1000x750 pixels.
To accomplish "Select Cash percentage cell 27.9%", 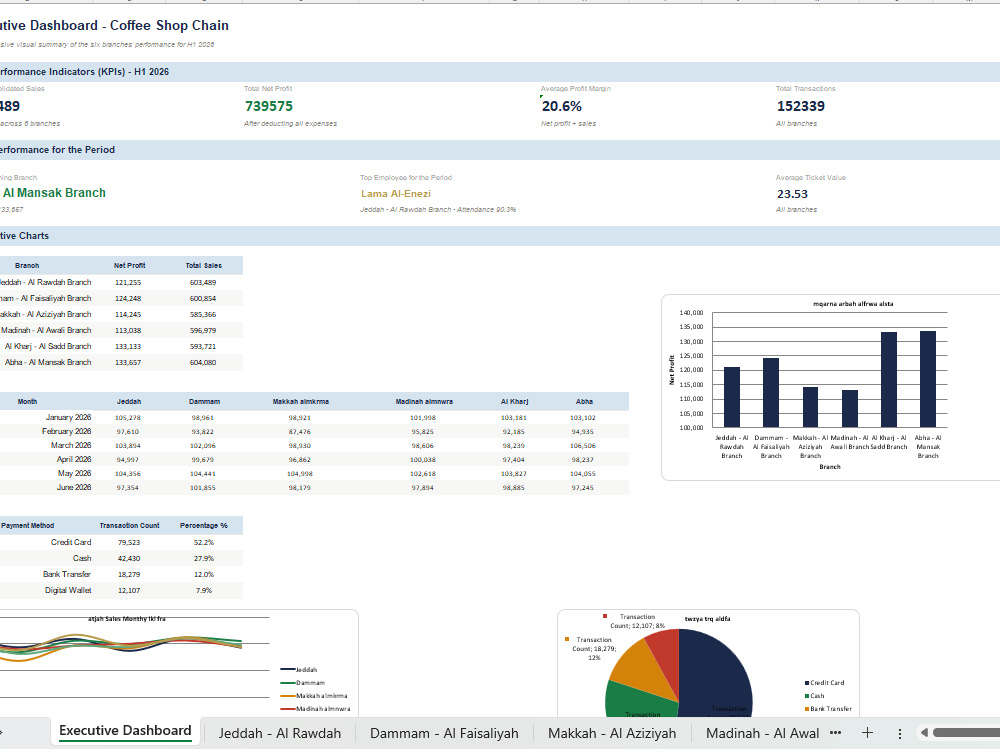I will click(203, 559).
